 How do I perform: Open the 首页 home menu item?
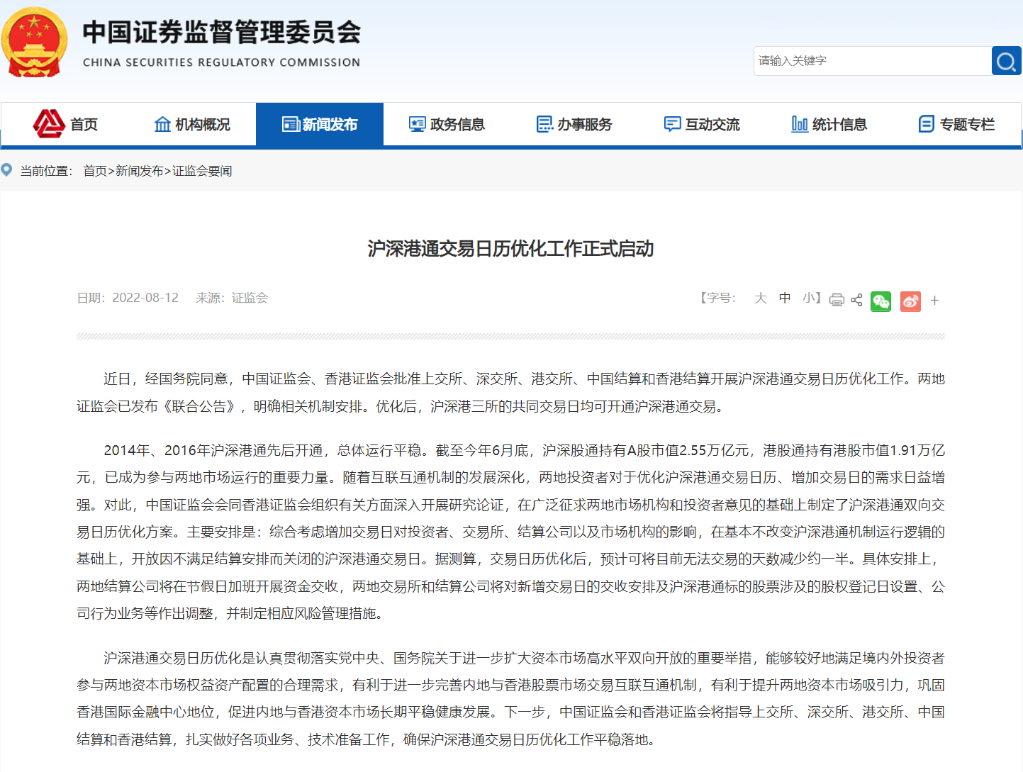tap(67, 125)
